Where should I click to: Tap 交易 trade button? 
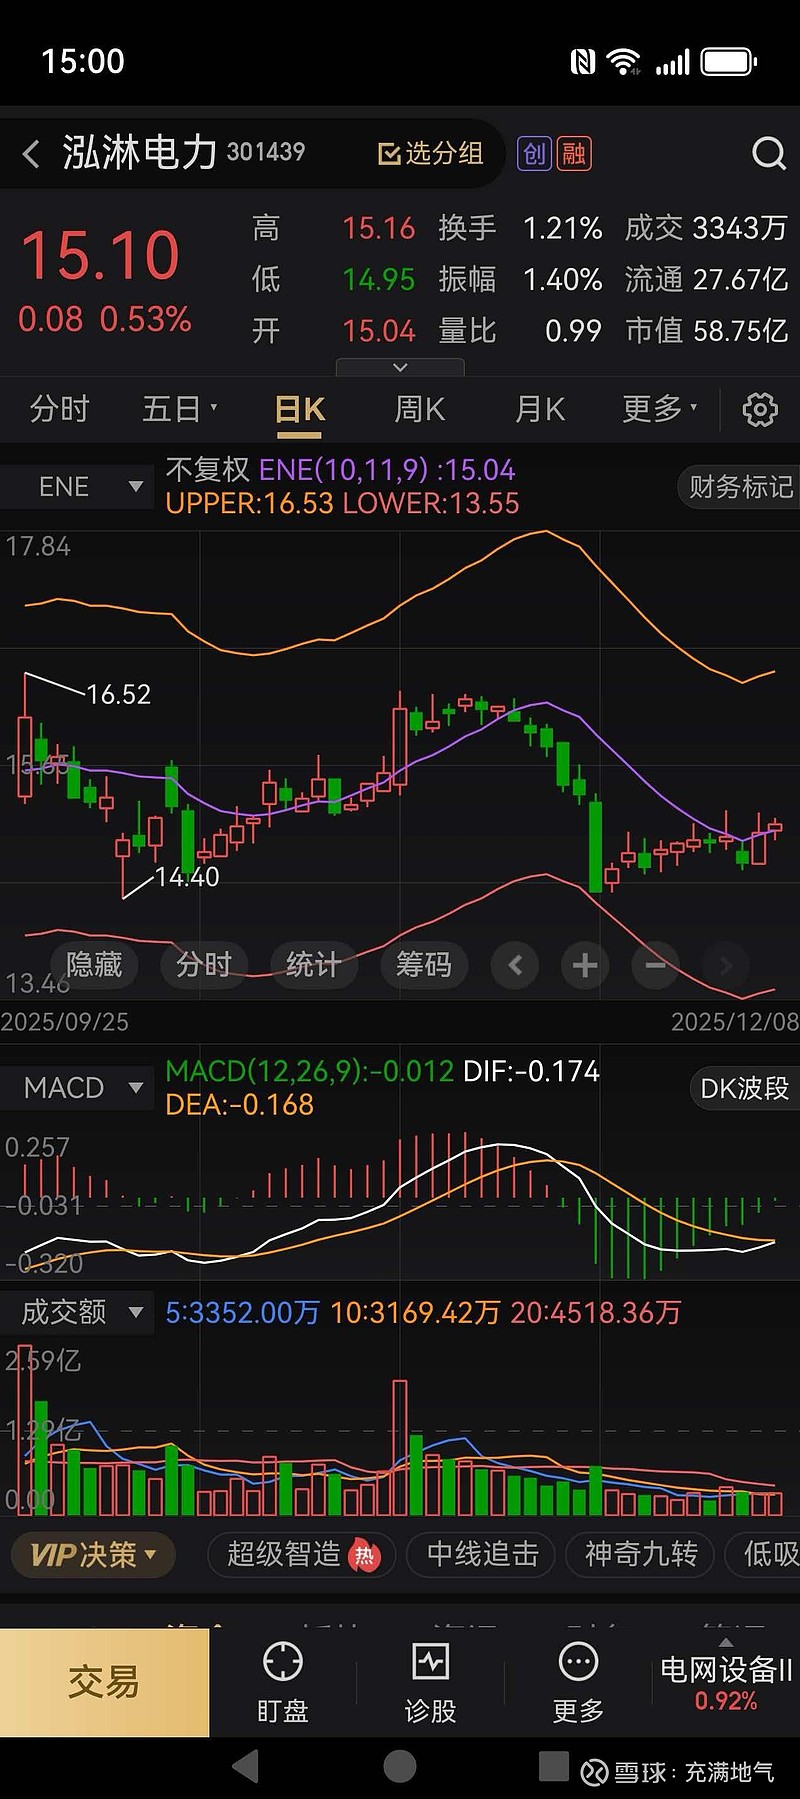[104, 1682]
